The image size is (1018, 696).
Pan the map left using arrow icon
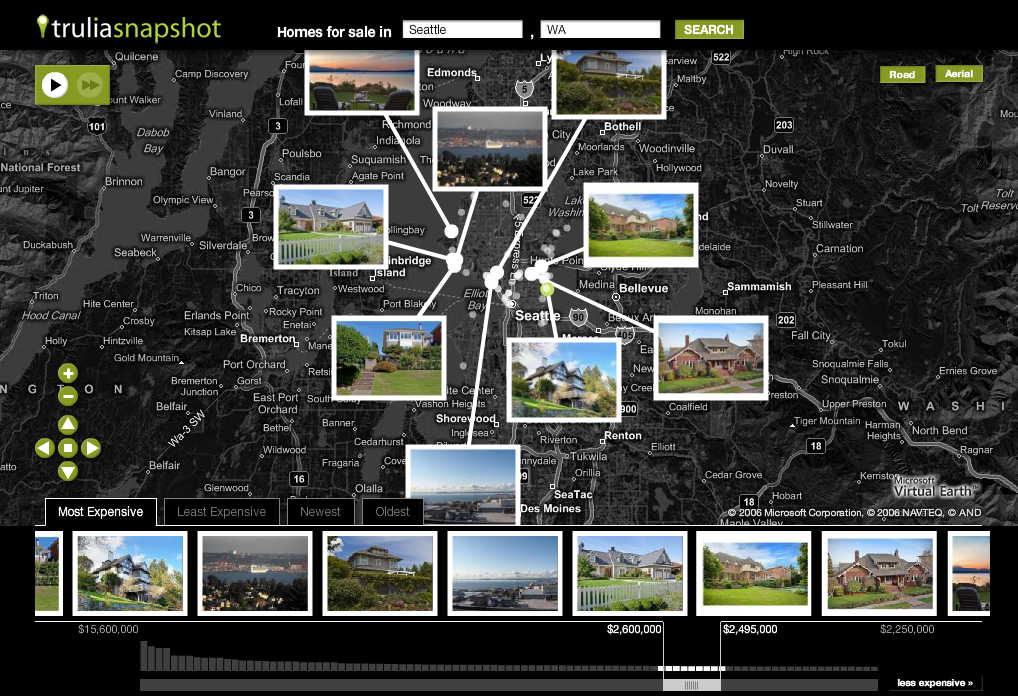44,448
